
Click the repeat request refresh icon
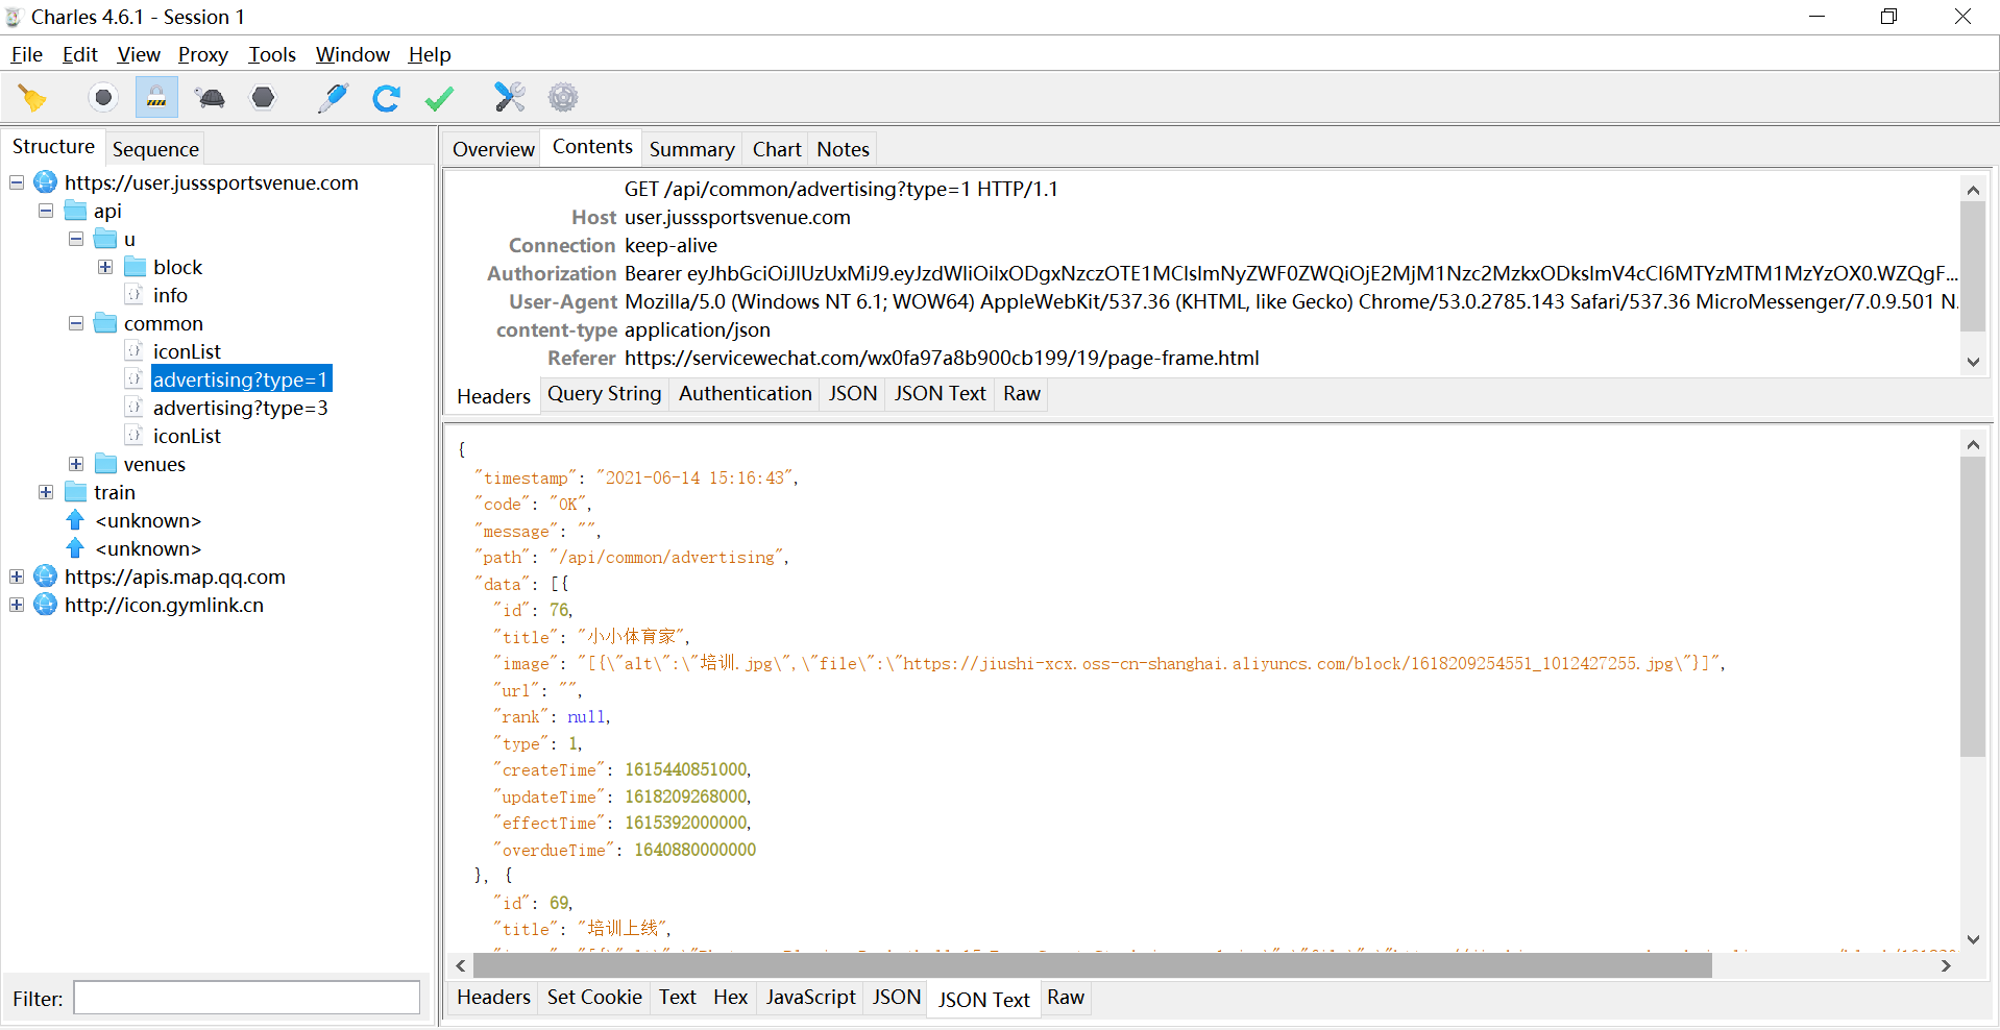click(x=386, y=98)
